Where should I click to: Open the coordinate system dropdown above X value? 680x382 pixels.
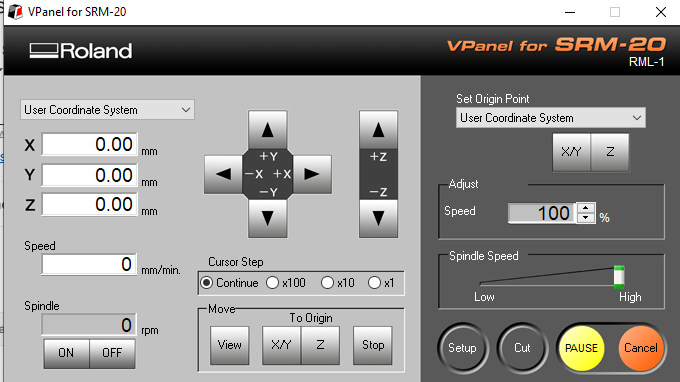click(107, 110)
